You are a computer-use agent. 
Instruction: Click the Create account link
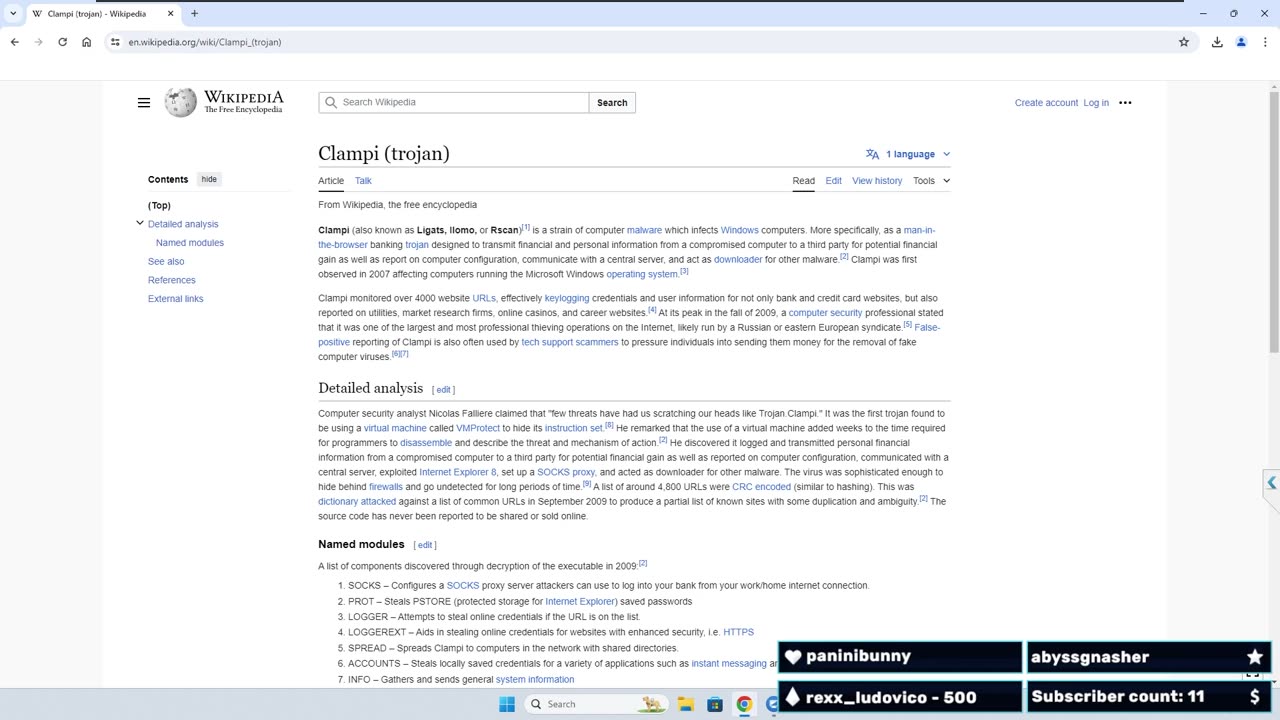pyautogui.click(x=1046, y=103)
